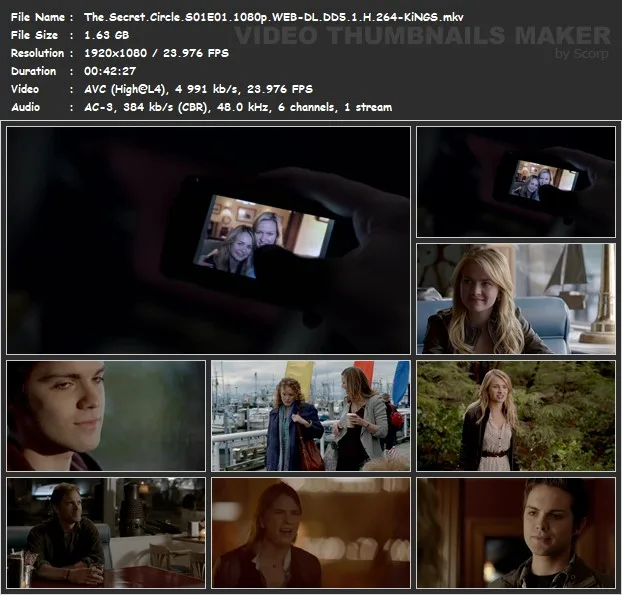Click the large phone-selfie thumbnail
The width and height of the screenshot is (622, 595).
click(209, 240)
